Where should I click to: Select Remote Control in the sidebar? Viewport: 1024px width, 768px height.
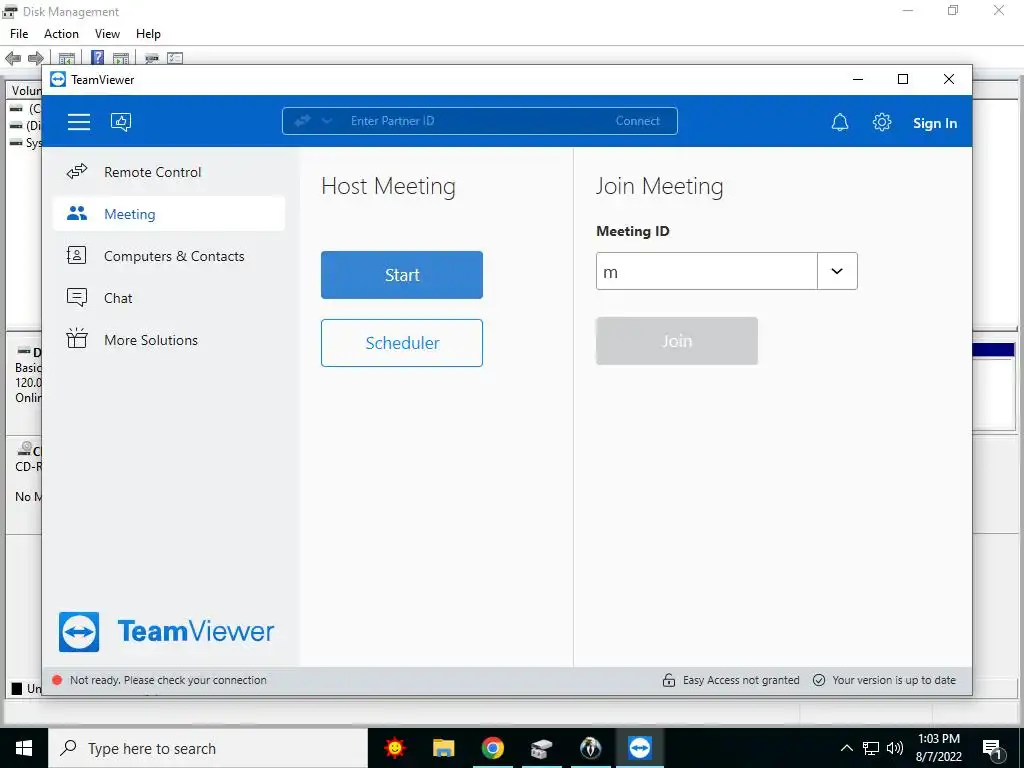(168, 172)
